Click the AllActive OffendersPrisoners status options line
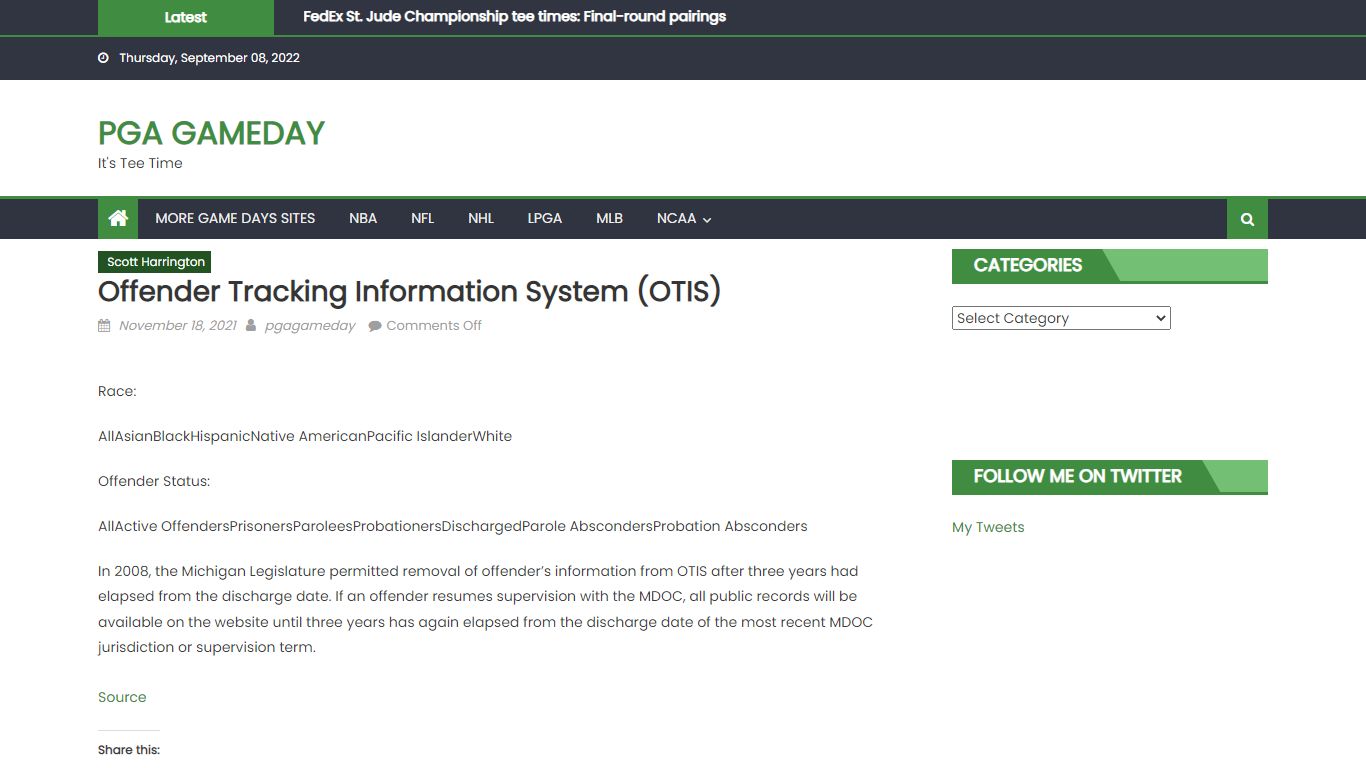This screenshot has height=768, width=1366. pyautogui.click(x=453, y=526)
